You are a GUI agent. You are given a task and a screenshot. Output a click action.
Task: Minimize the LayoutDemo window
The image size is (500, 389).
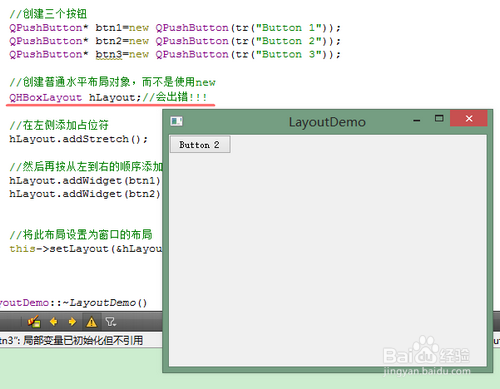417,120
